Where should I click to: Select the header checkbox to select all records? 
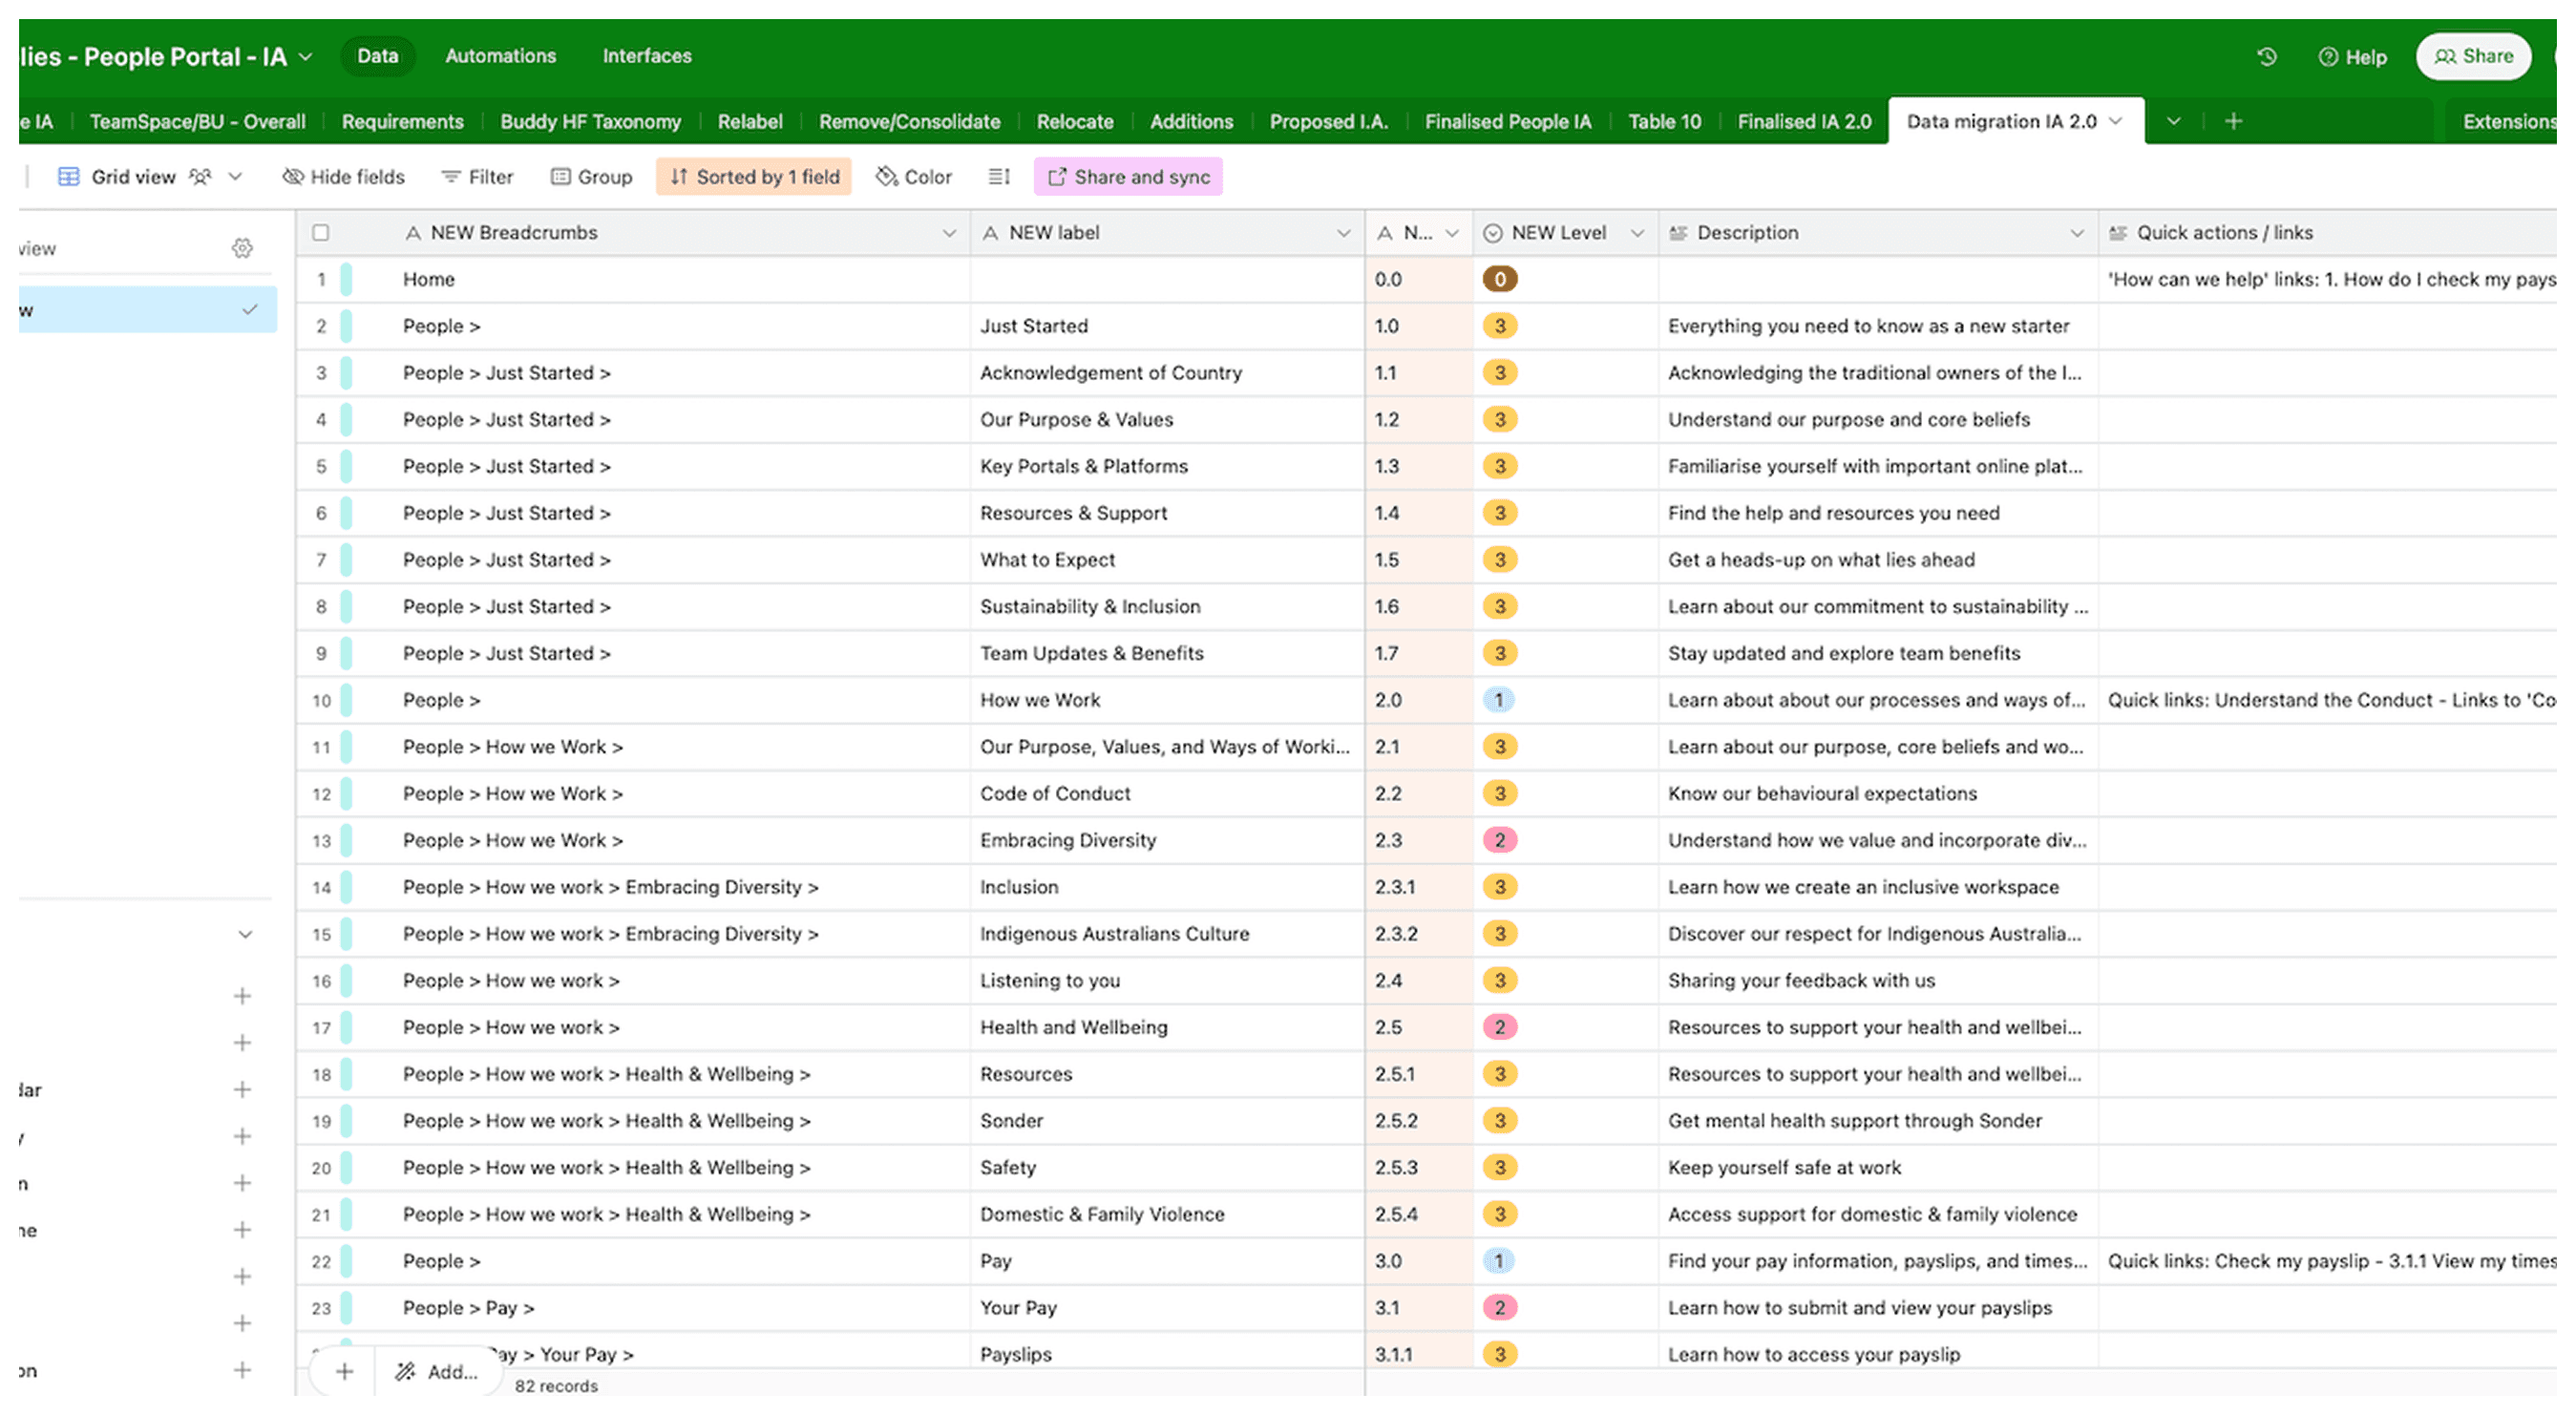321,232
